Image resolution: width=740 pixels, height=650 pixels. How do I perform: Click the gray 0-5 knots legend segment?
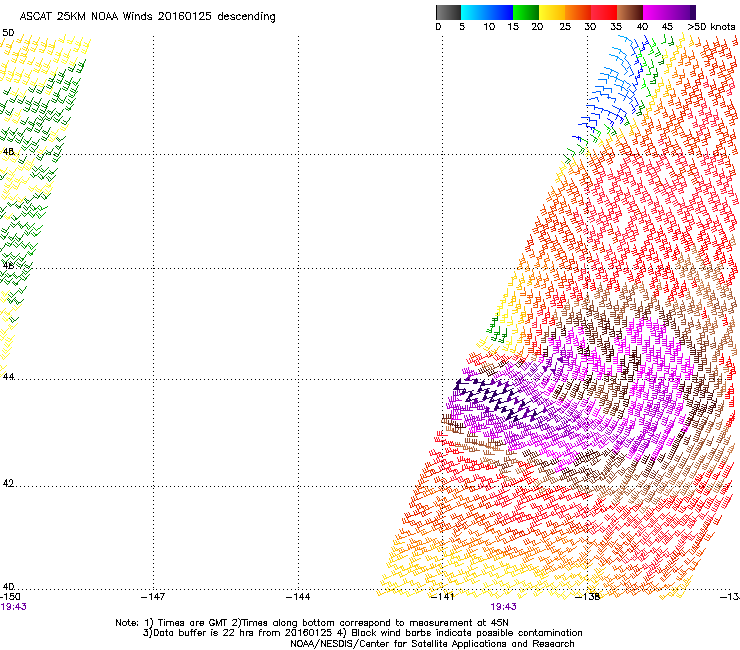click(x=448, y=12)
